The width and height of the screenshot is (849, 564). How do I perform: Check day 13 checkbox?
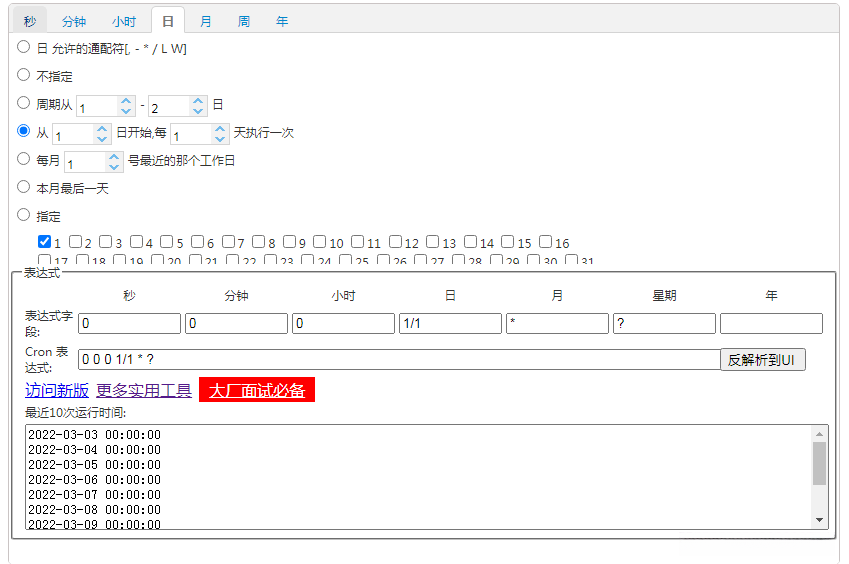coord(433,241)
